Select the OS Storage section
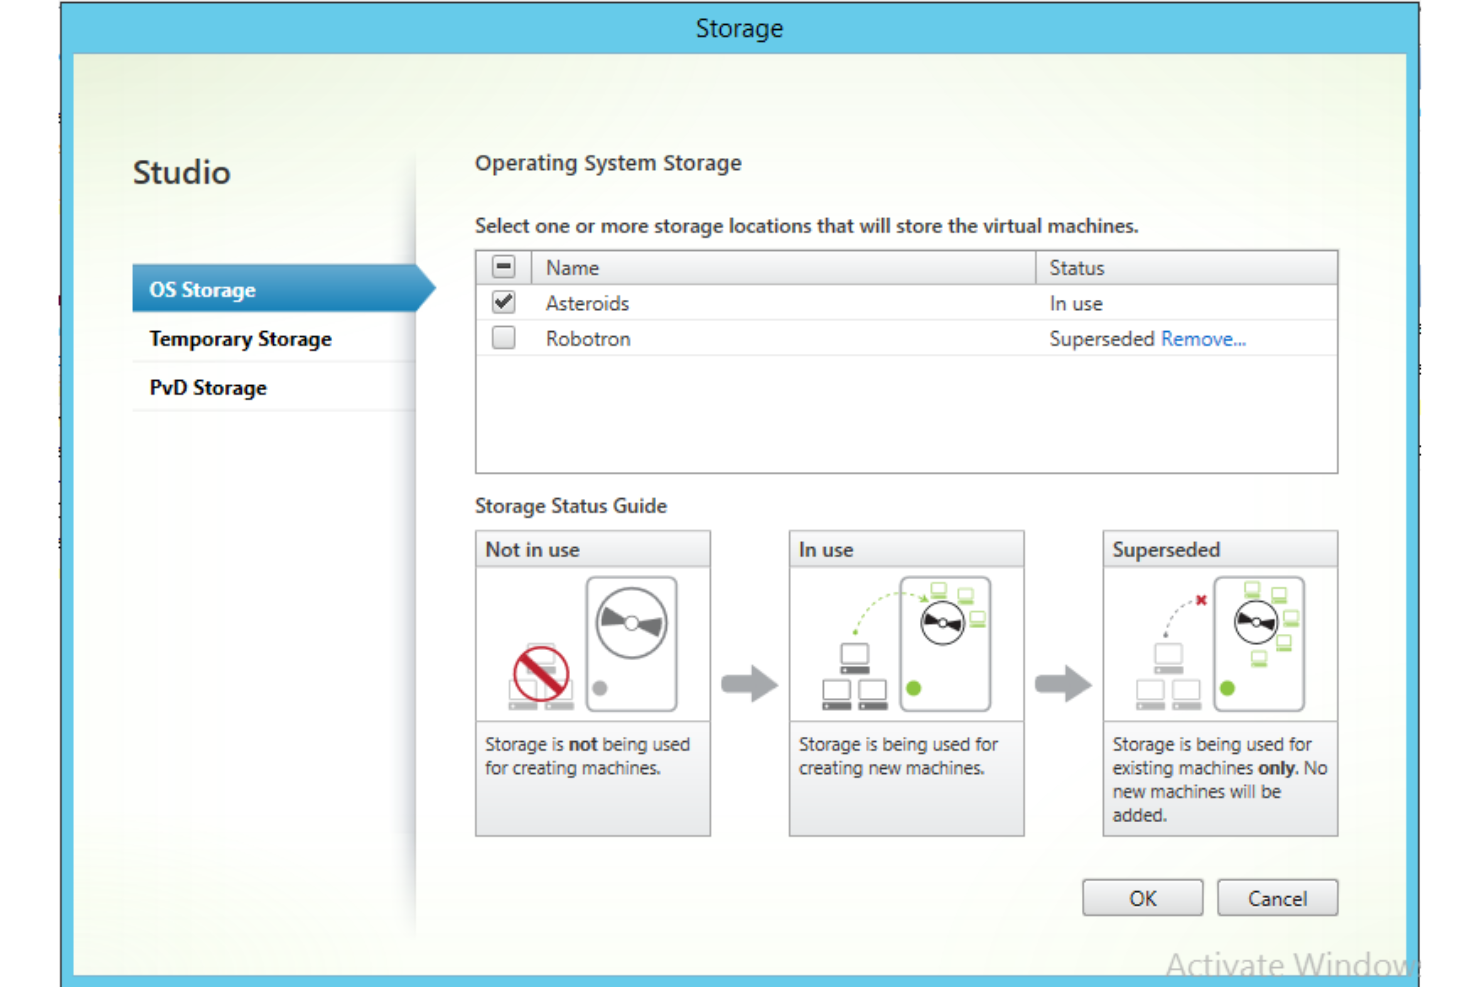Screen dimensions: 1480x987 [x=204, y=289]
